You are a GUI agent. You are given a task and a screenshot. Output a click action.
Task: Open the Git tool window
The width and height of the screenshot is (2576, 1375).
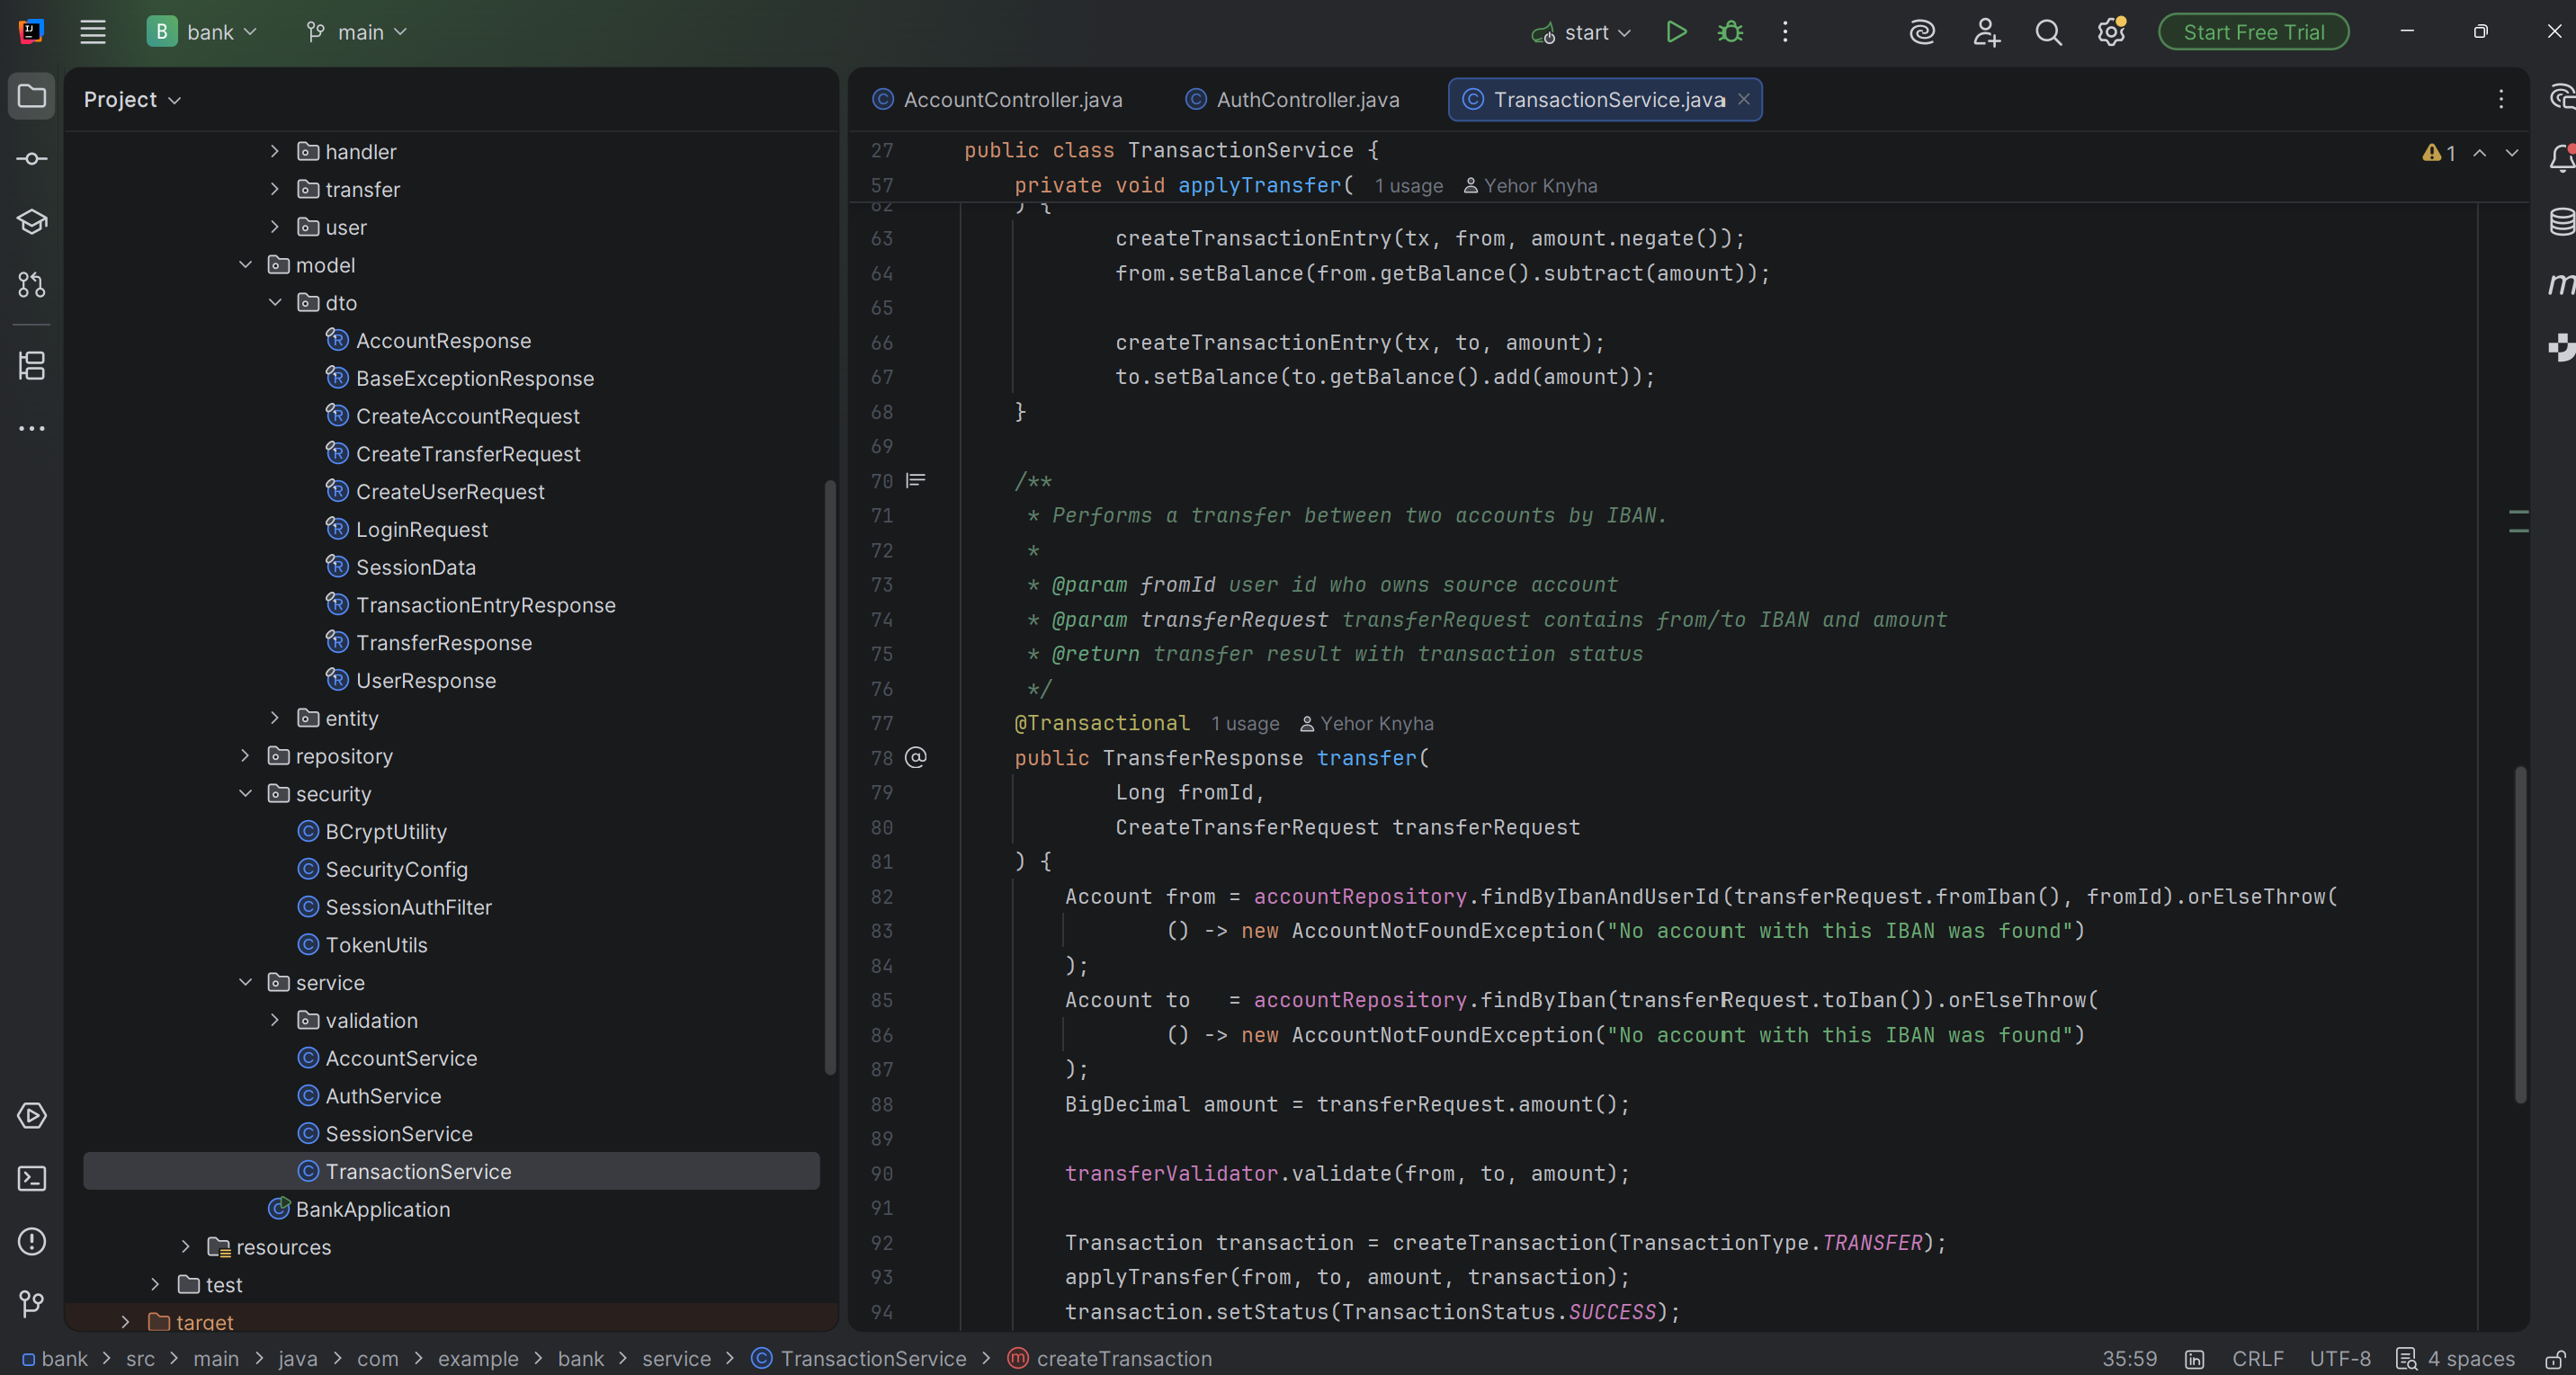pos(32,1304)
